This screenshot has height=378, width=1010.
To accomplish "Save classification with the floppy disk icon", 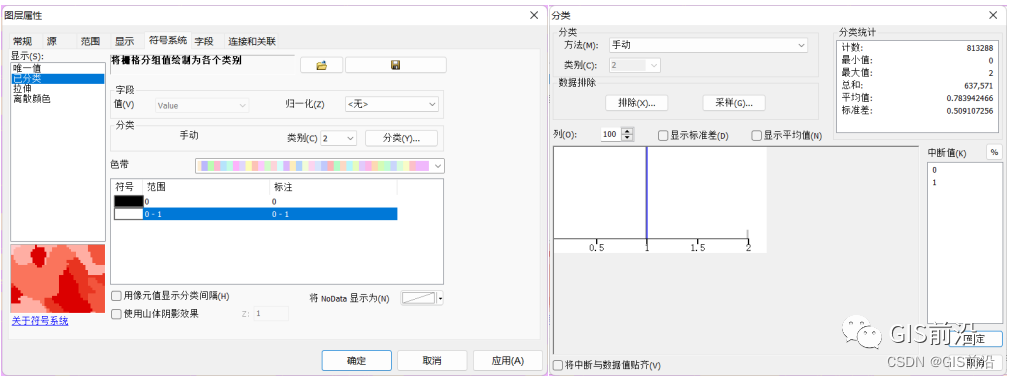I will 395,65.
